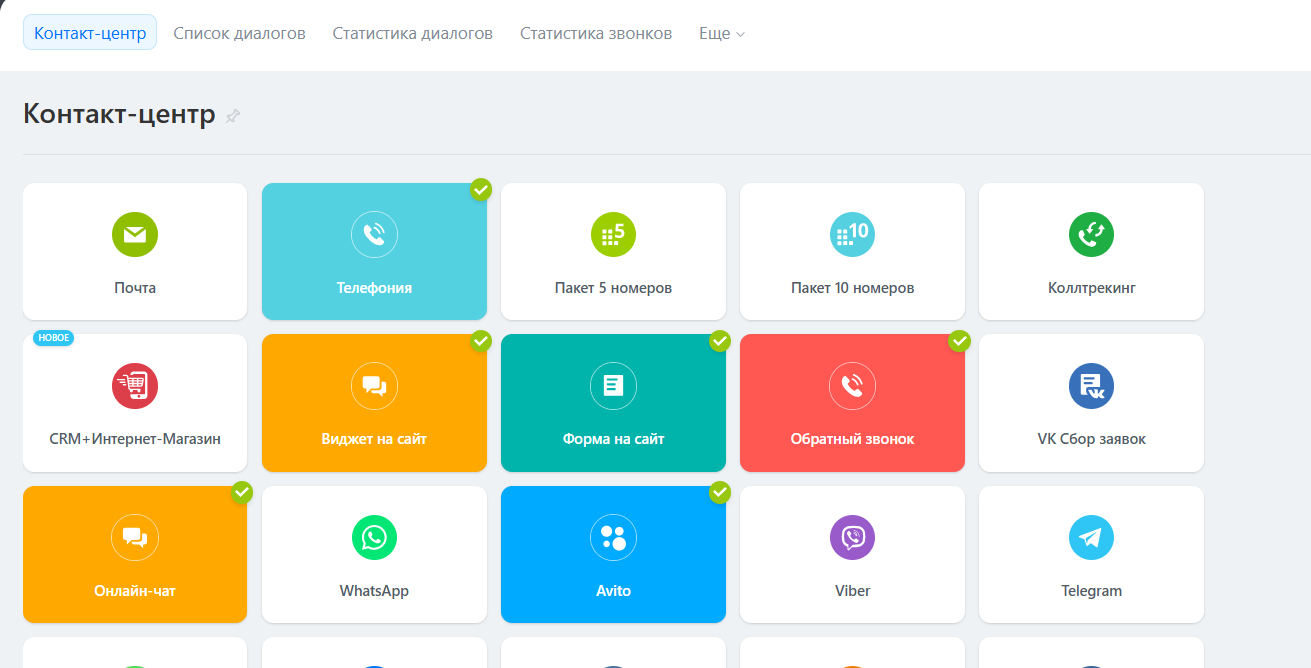Select the Пакет 5 номеров icon

pos(613,234)
